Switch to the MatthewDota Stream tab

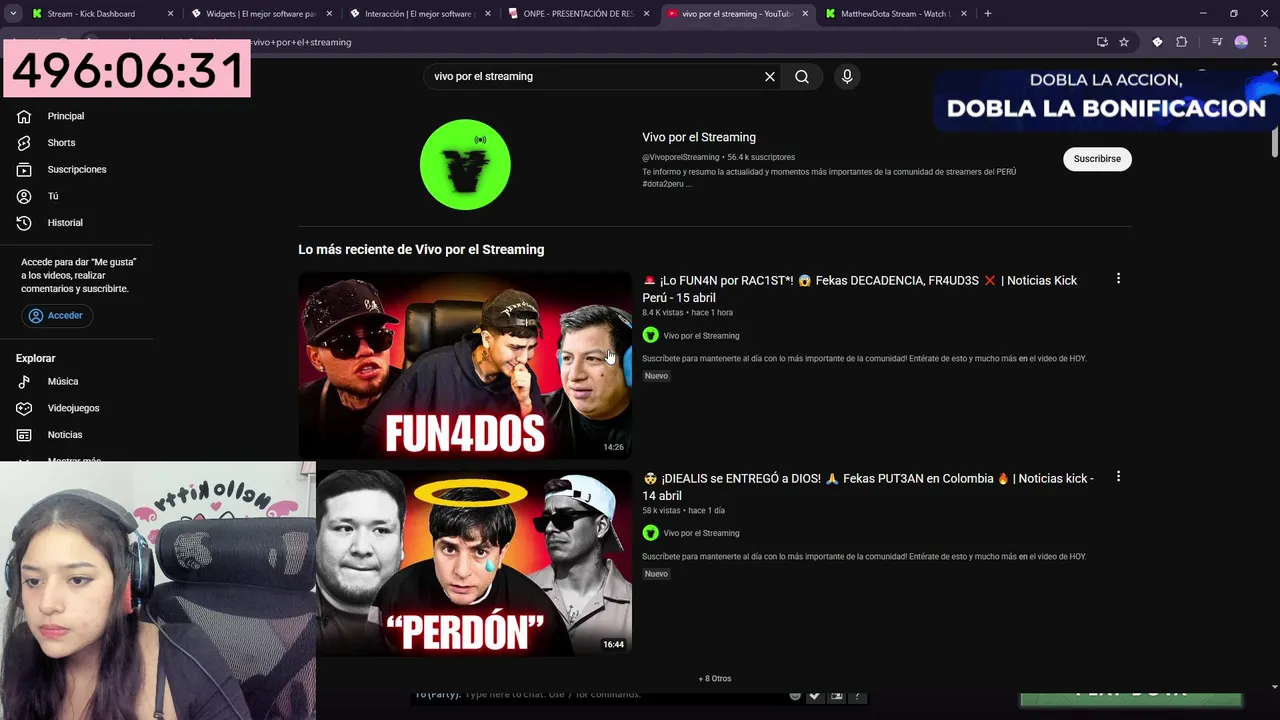[895, 14]
